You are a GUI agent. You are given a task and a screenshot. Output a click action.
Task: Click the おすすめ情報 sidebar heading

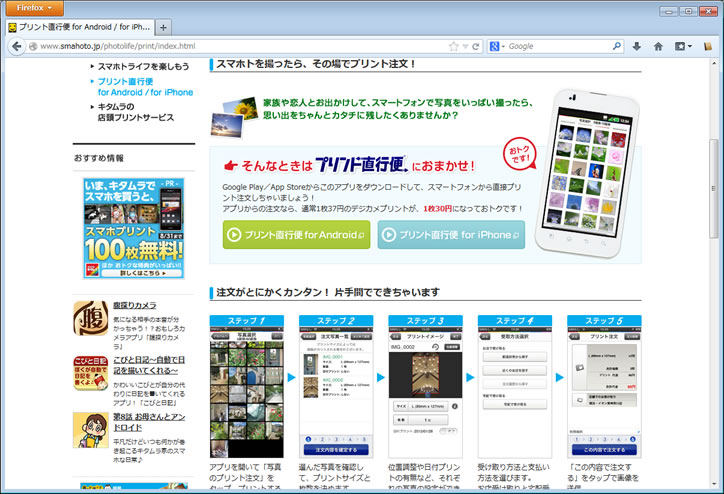tap(99, 158)
